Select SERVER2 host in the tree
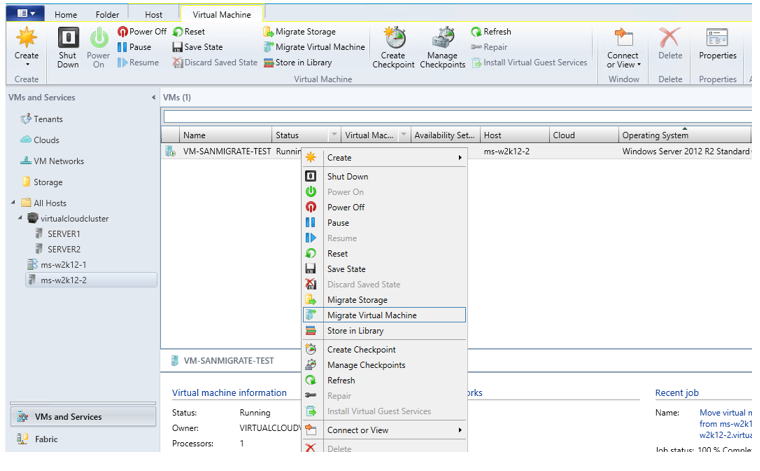 58,249
